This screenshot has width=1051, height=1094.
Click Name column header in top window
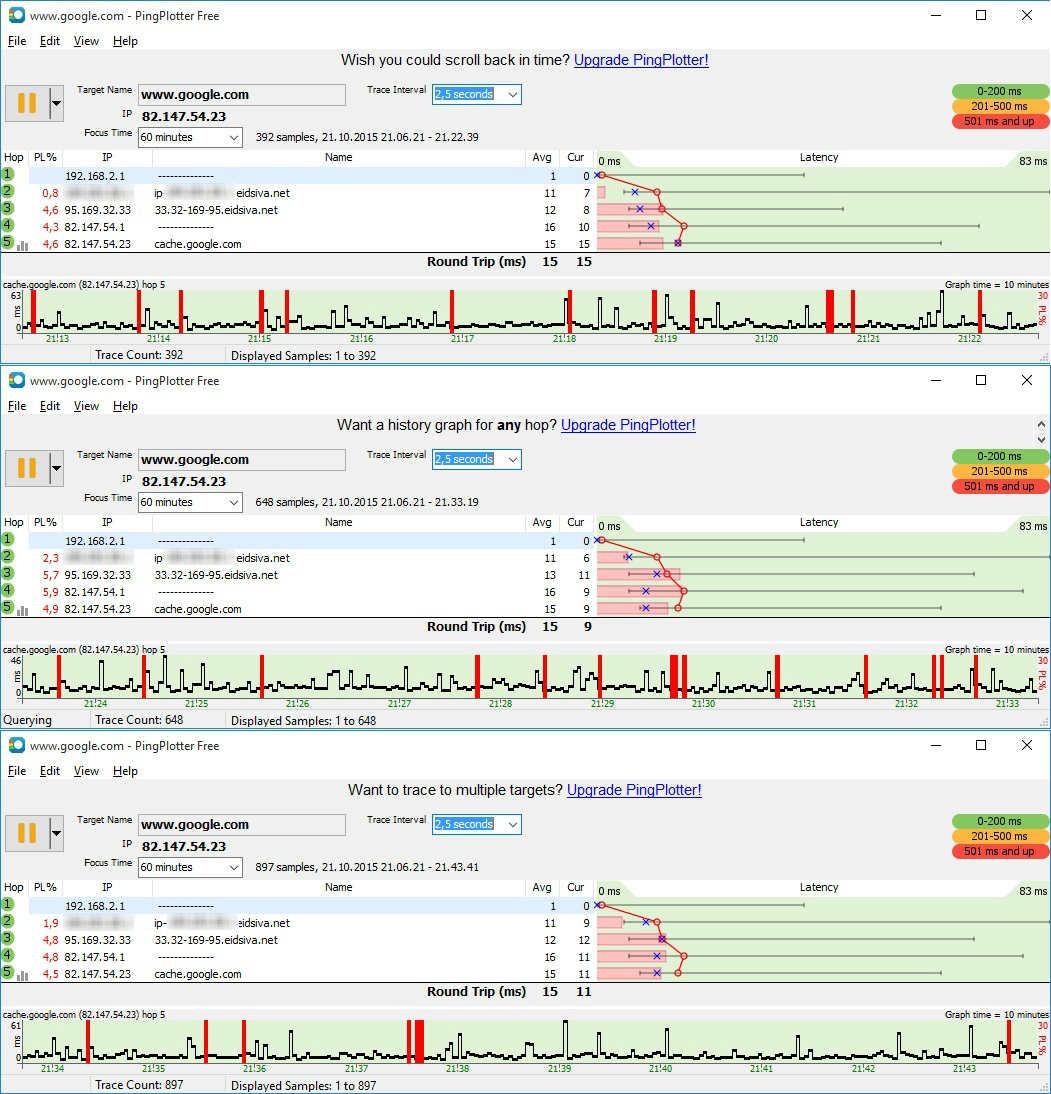pyautogui.click(x=338, y=158)
